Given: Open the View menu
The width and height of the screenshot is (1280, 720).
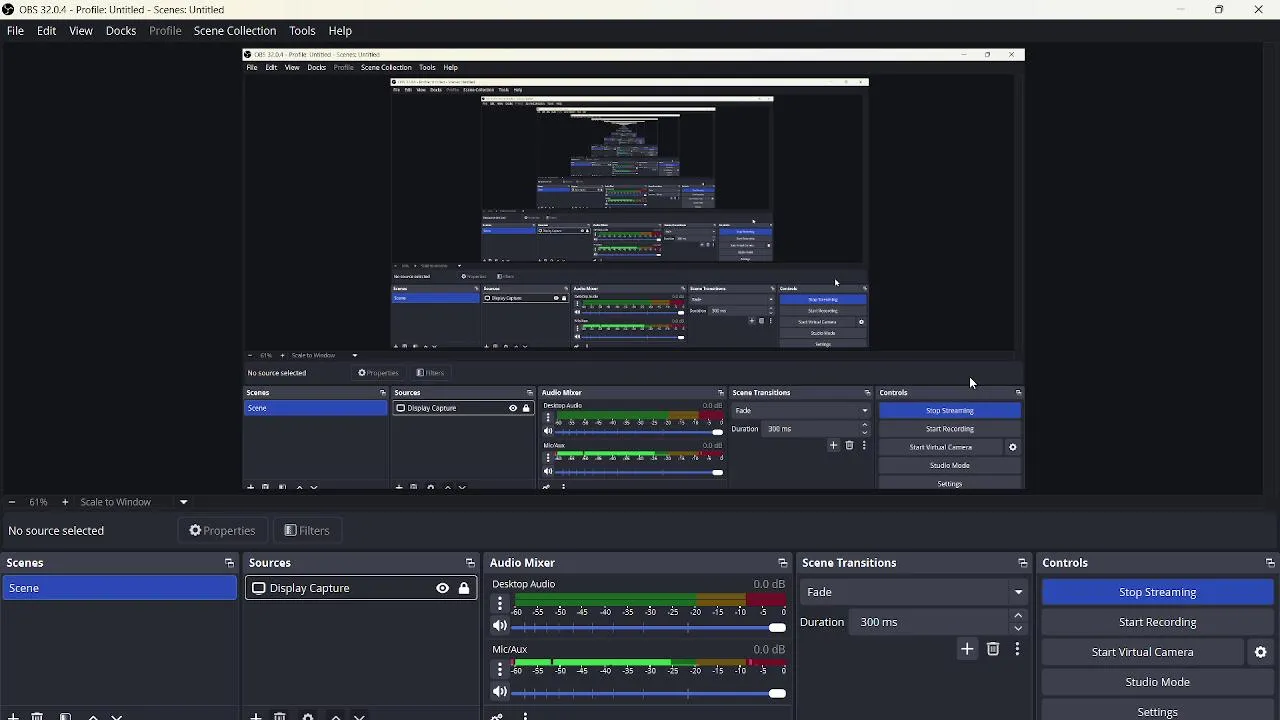Looking at the screenshot, I should [x=81, y=31].
